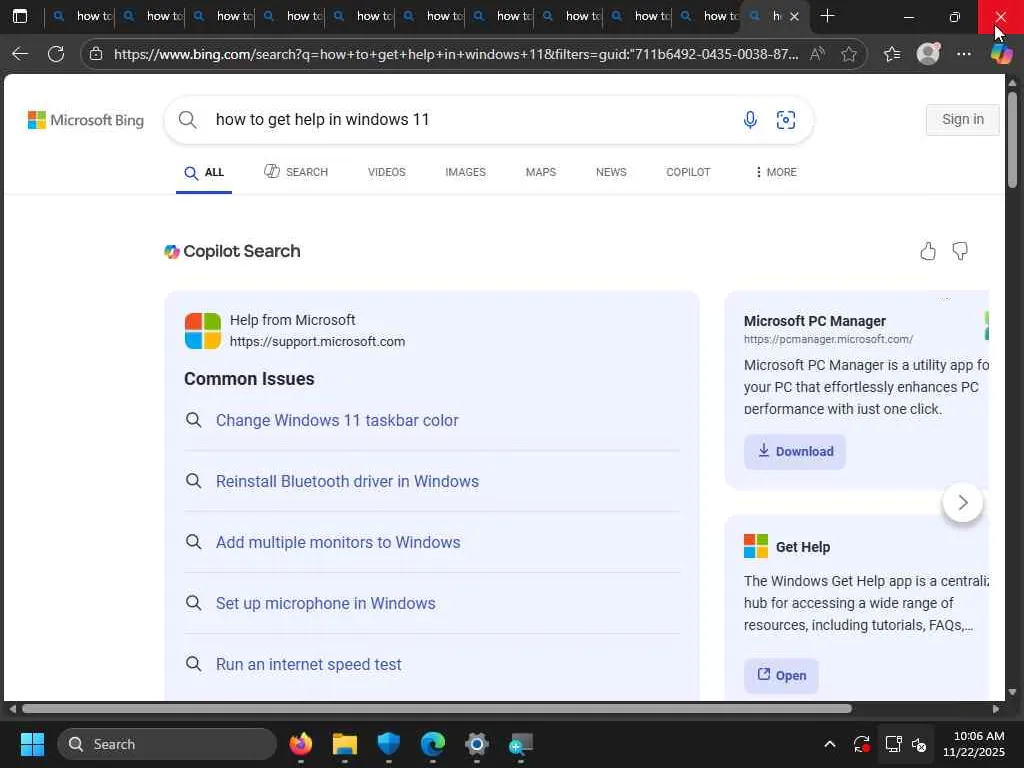Screen dimensions: 1024x768
Task: View site information lock icon
Action: (96, 54)
